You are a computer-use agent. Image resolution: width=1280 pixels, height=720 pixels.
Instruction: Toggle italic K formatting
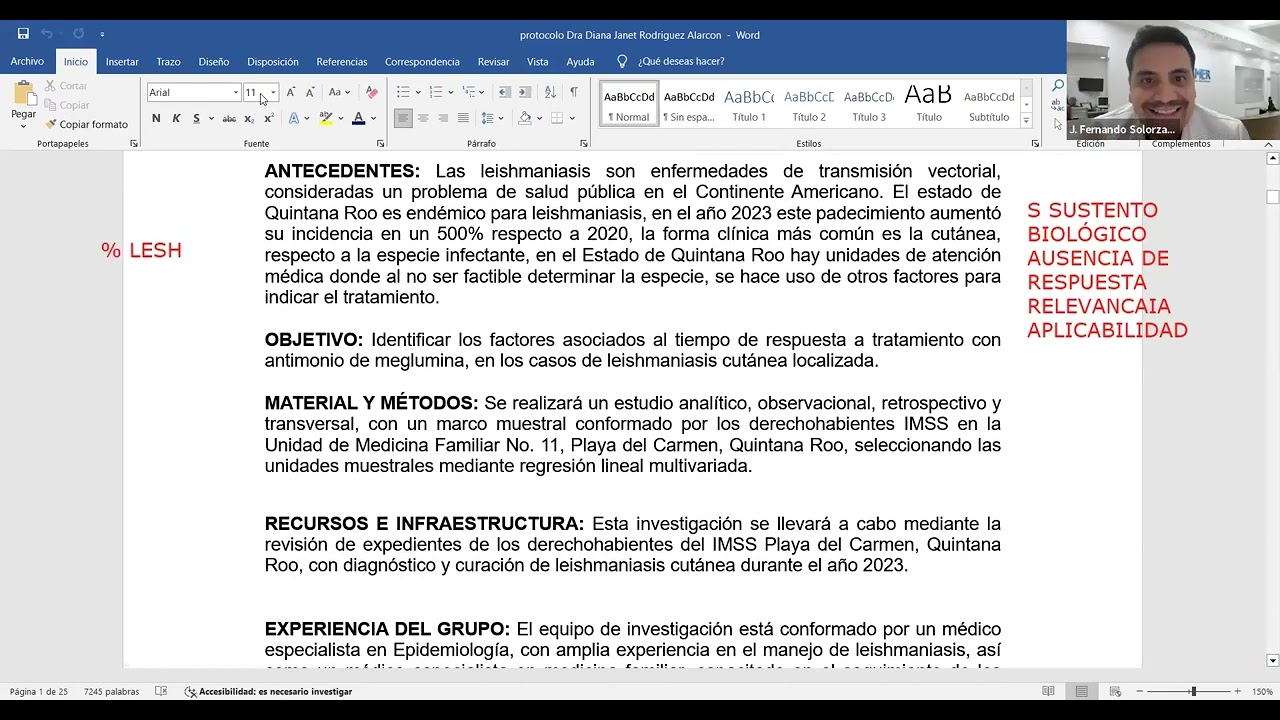pos(176,118)
